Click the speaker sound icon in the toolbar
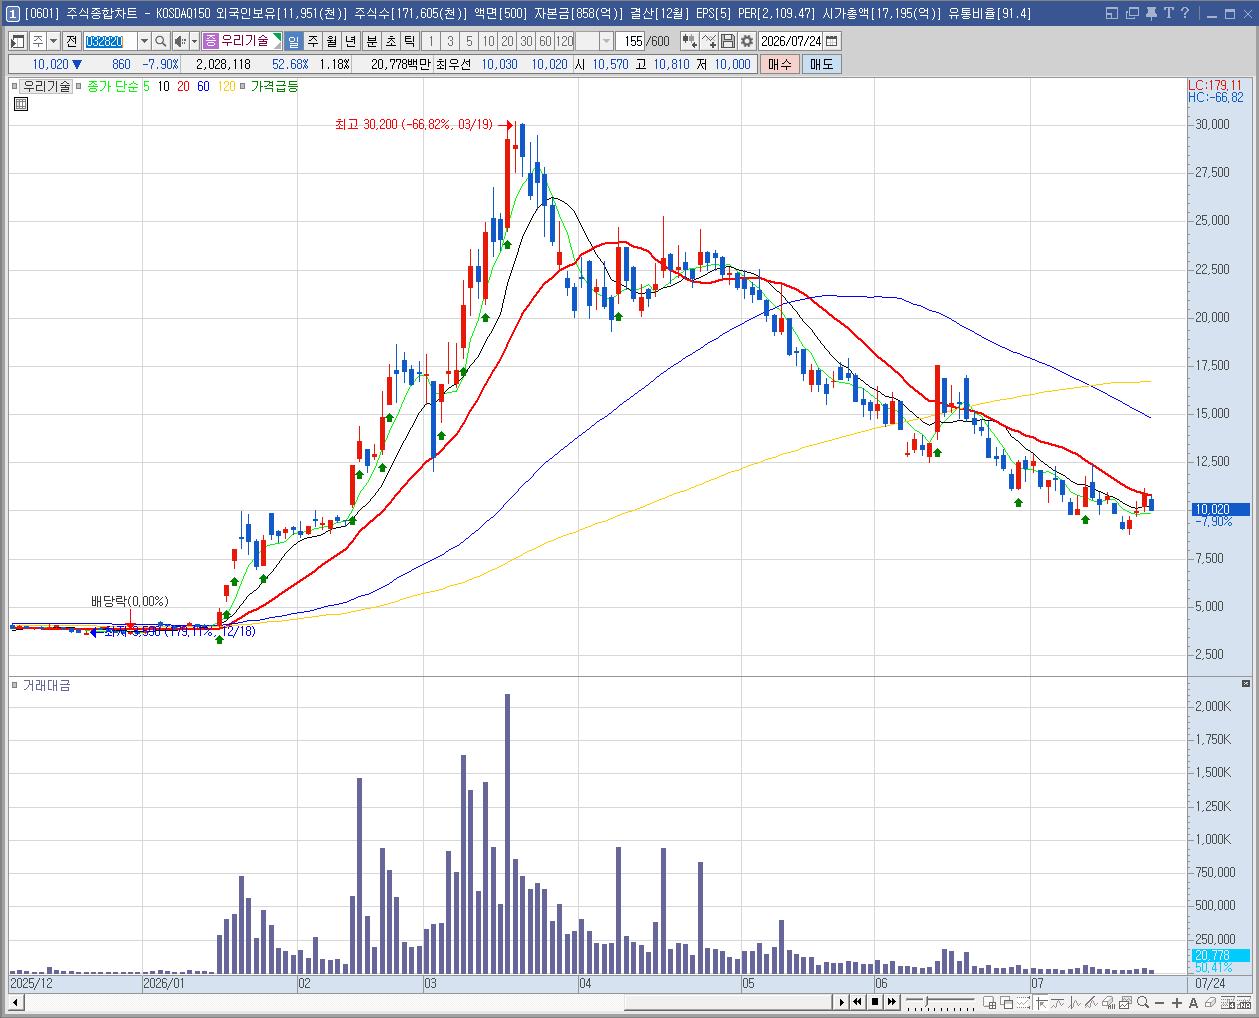1259x1018 pixels. coord(180,41)
